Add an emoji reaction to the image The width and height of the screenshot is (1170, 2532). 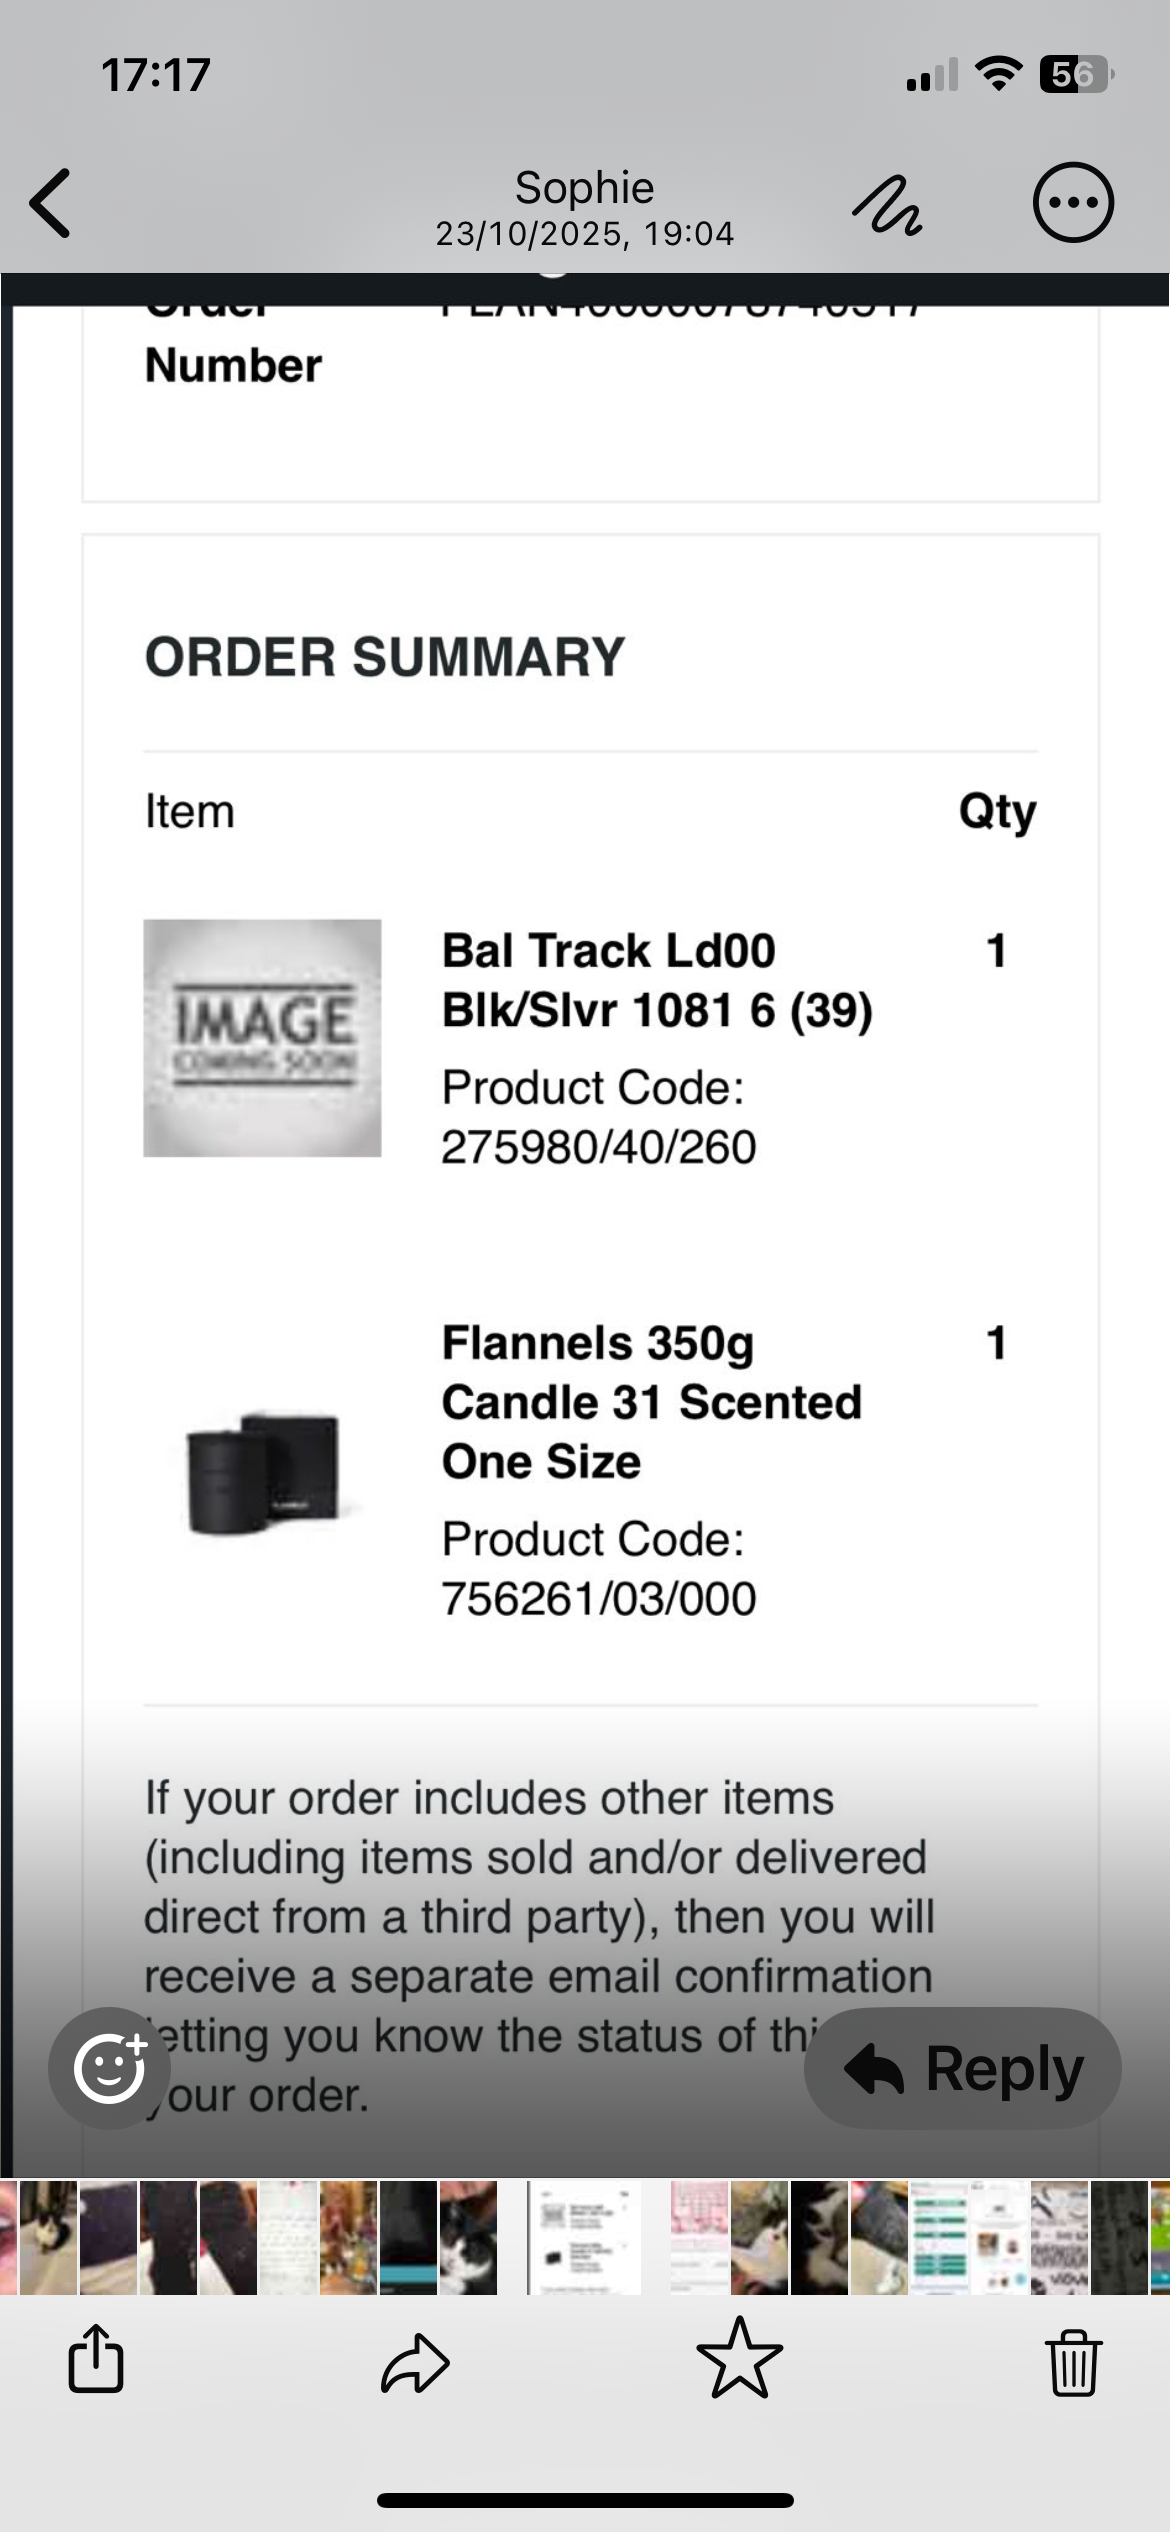109,2068
